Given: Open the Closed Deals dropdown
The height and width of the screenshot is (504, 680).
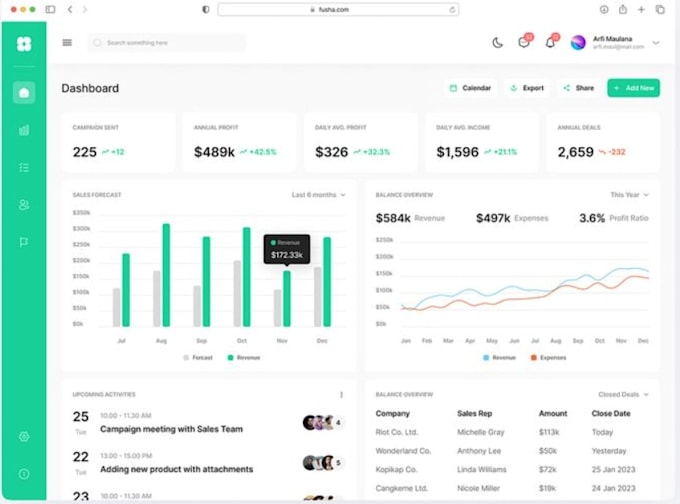Looking at the screenshot, I should 624,394.
